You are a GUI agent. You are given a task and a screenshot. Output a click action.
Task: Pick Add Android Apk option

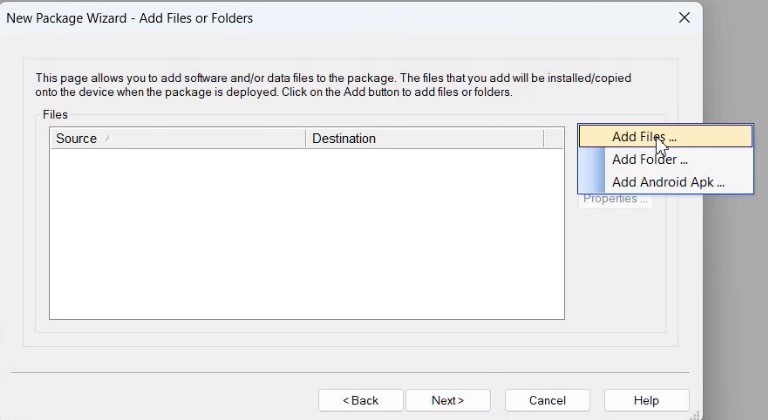(667, 182)
